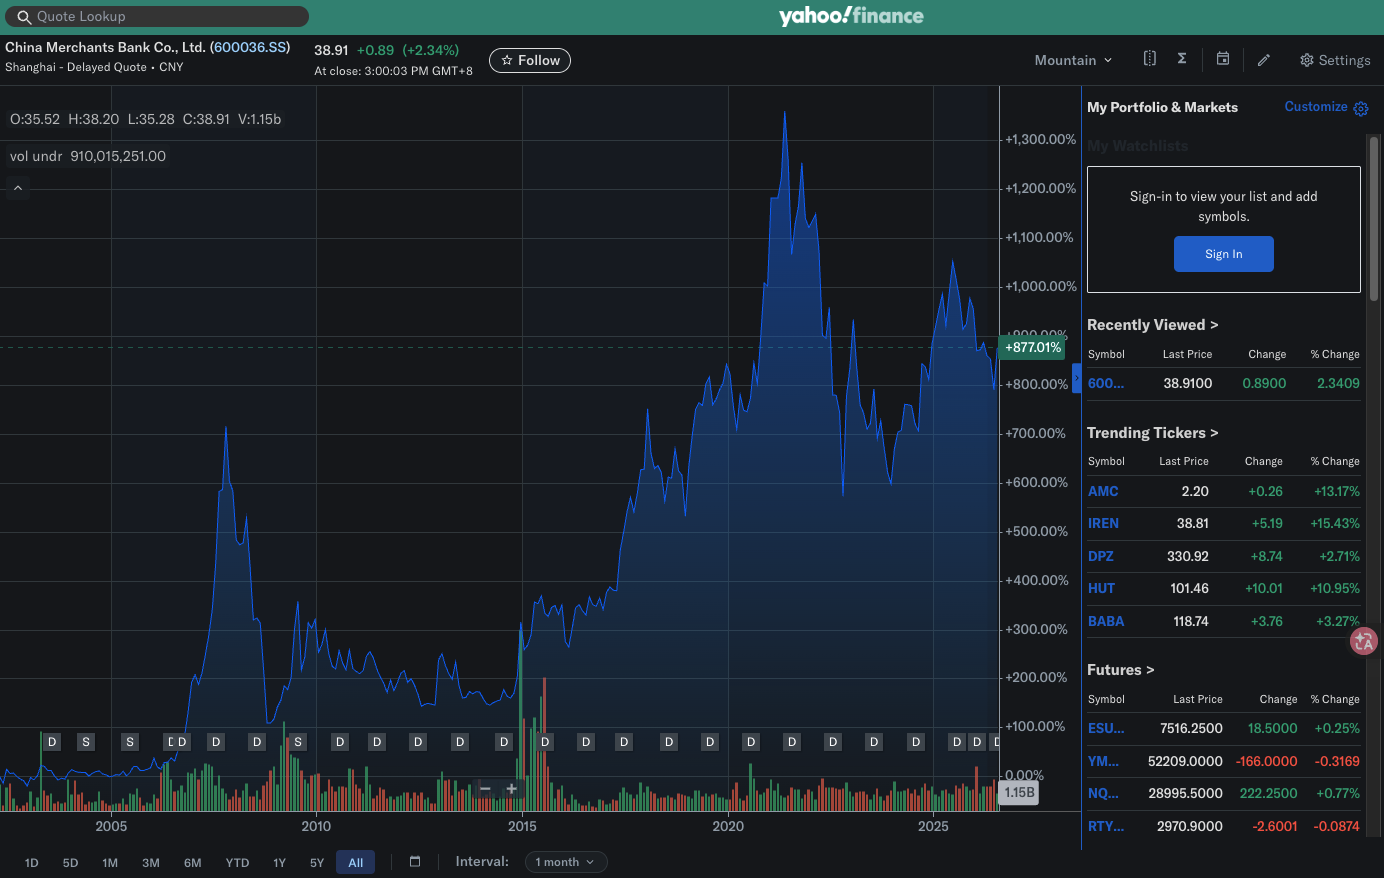Click the side panel collapse handle by chart
This screenshot has width=1384, height=878.
point(1077,378)
